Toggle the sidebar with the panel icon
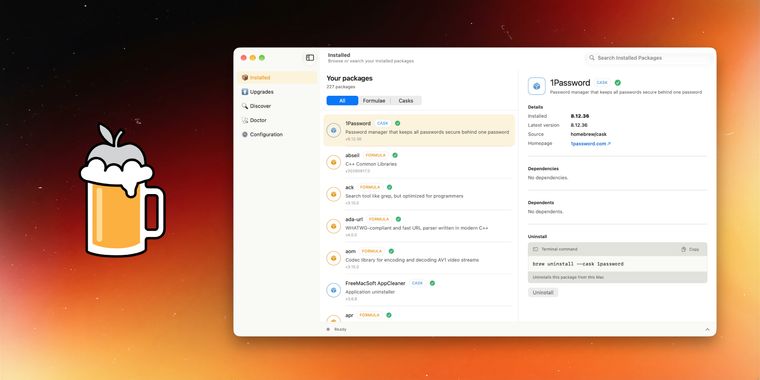 coord(310,58)
